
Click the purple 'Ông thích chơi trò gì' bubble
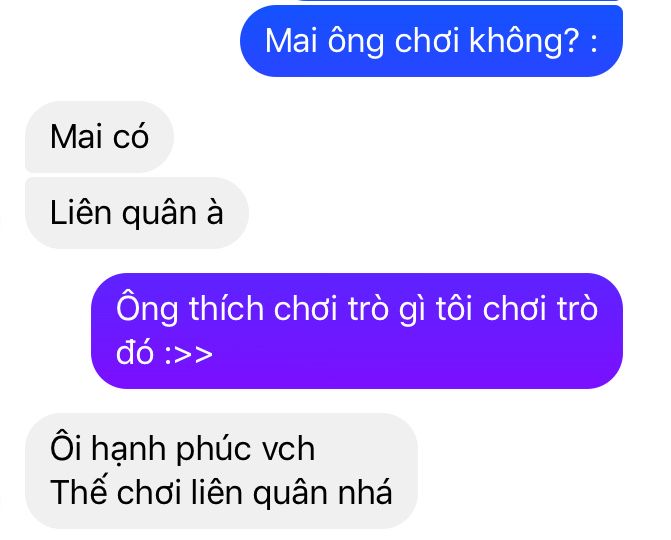[x=357, y=331]
